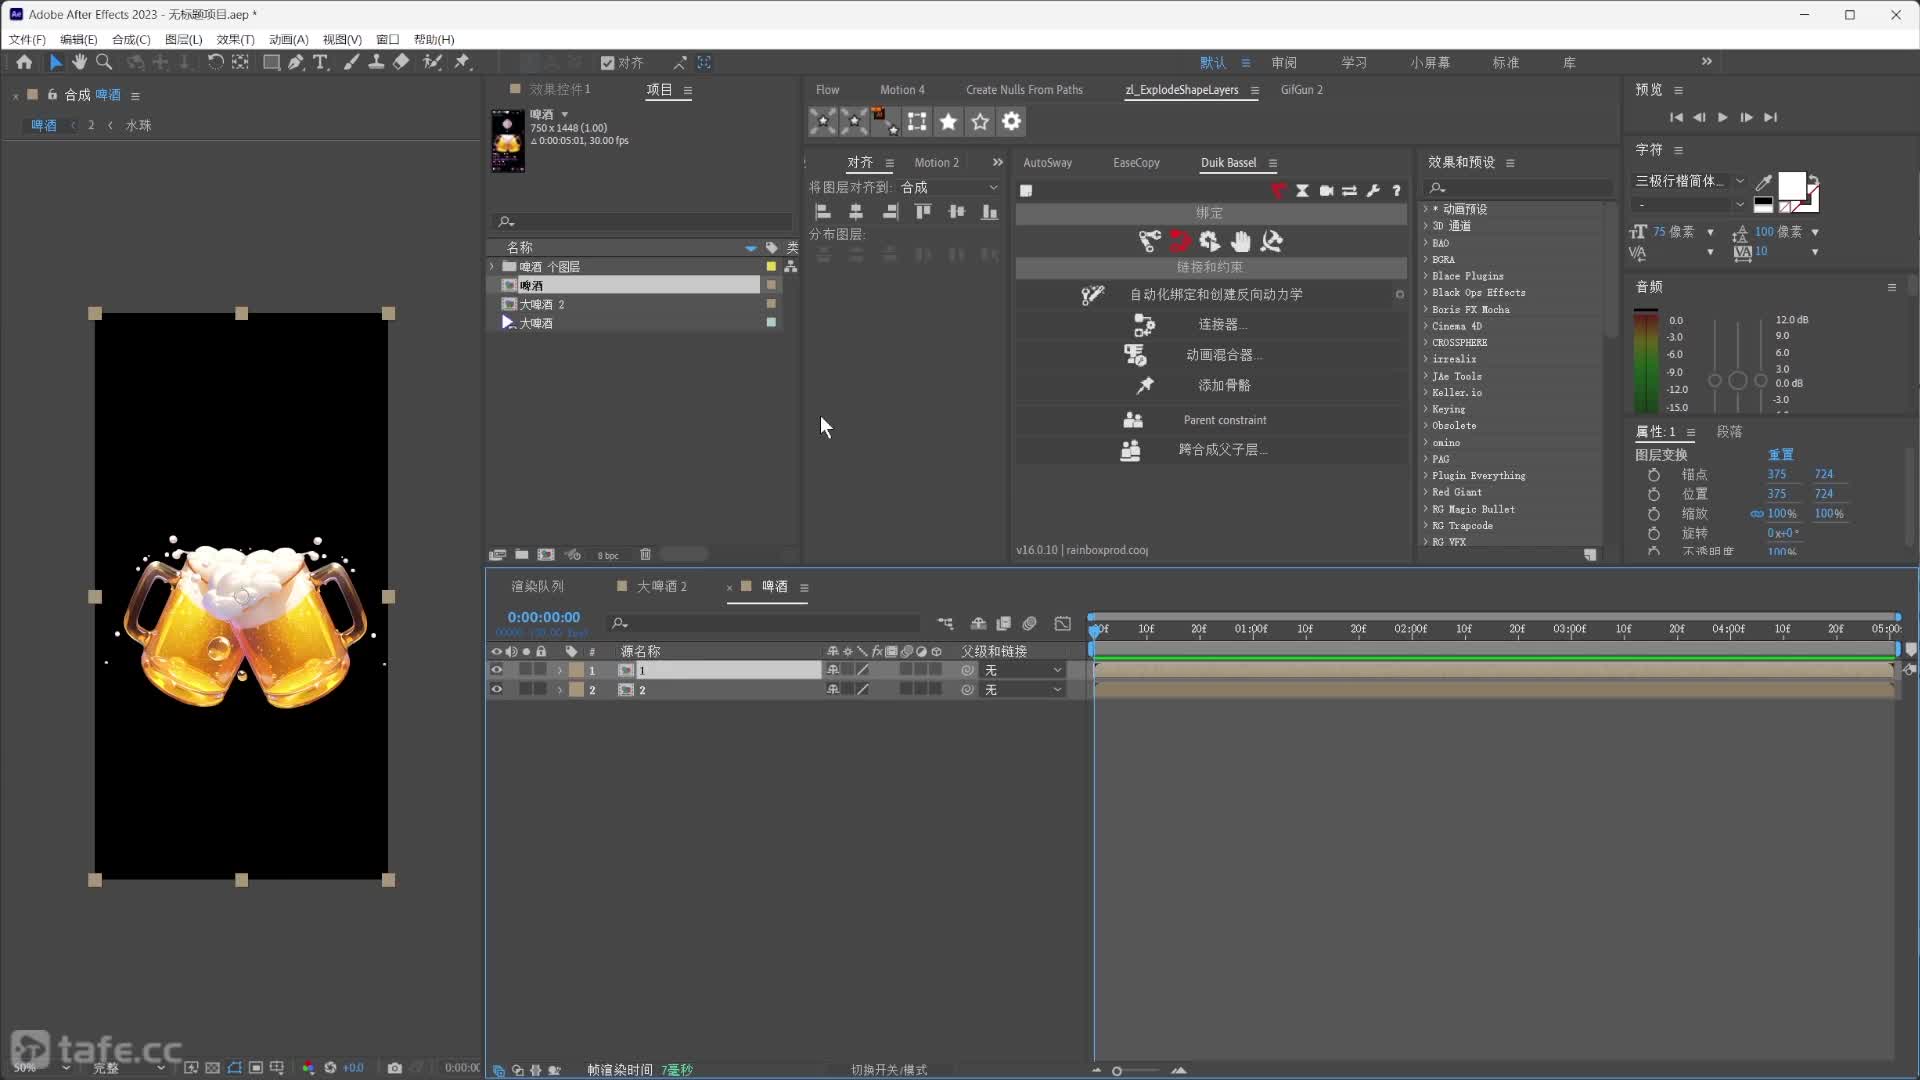Click the 切换开关/模式 button
This screenshot has height=1080, width=1920.
[889, 1070]
